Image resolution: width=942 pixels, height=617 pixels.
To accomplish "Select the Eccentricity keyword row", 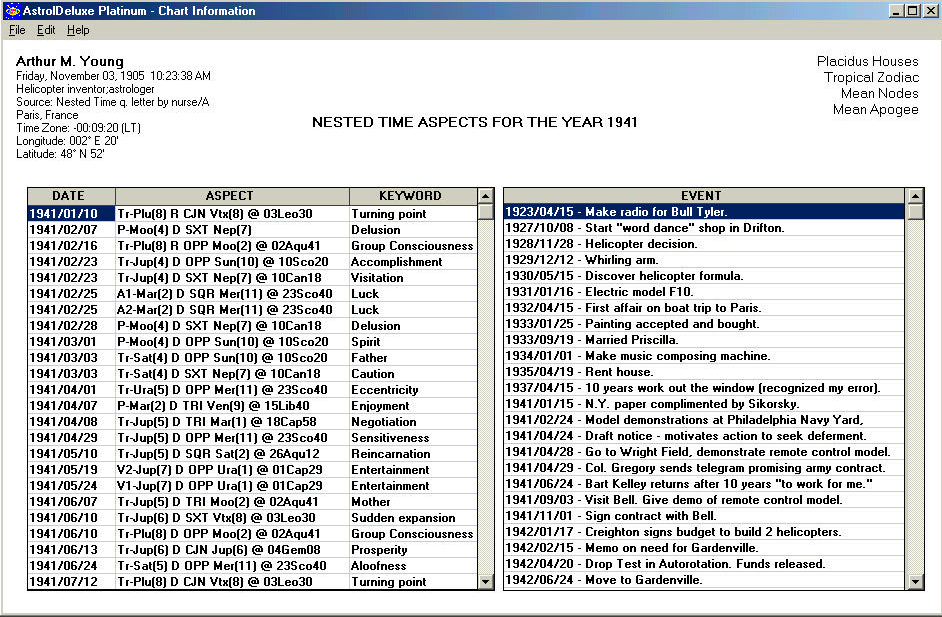I will [x=413, y=390].
